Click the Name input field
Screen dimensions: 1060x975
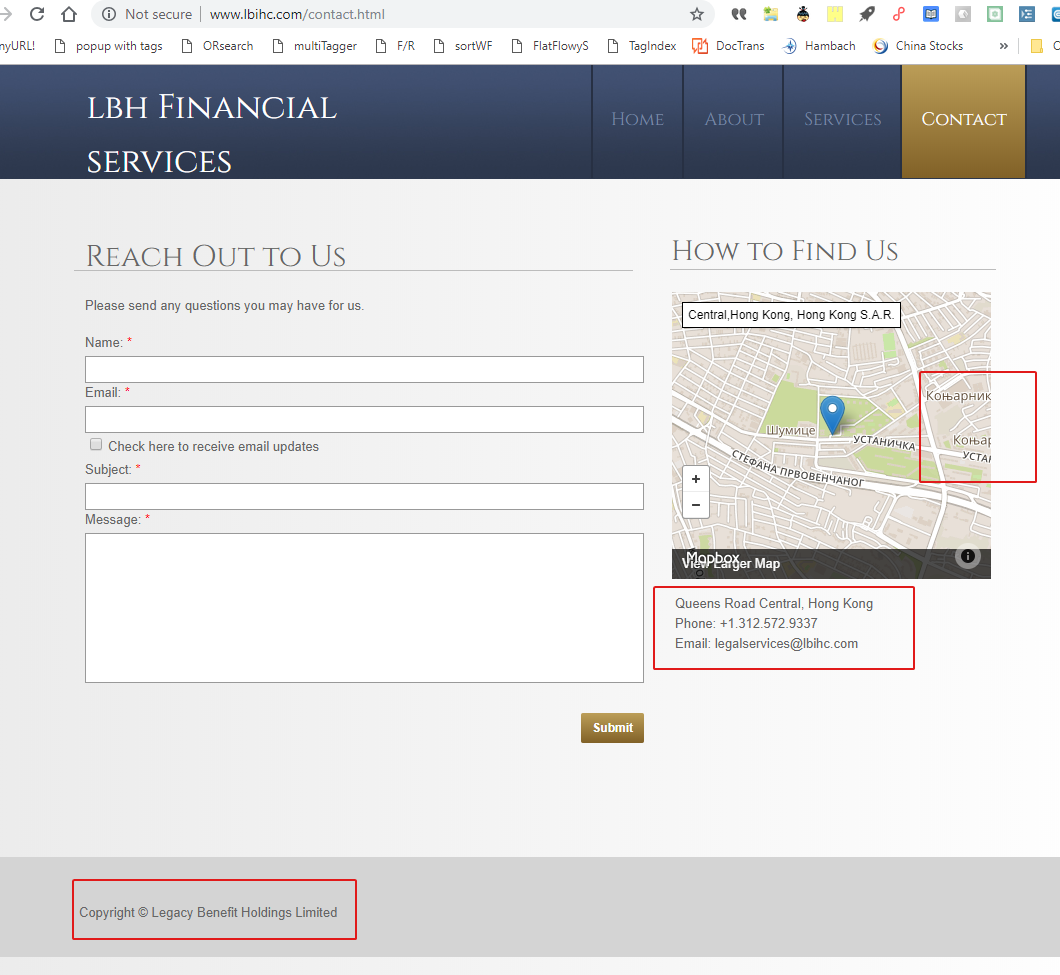tap(364, 369)
